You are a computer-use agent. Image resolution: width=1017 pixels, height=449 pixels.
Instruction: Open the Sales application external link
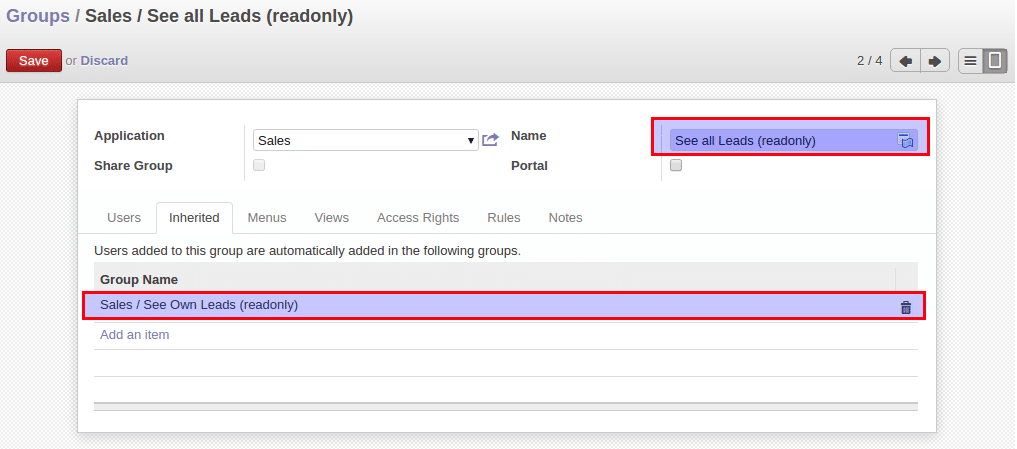point(490,140)
